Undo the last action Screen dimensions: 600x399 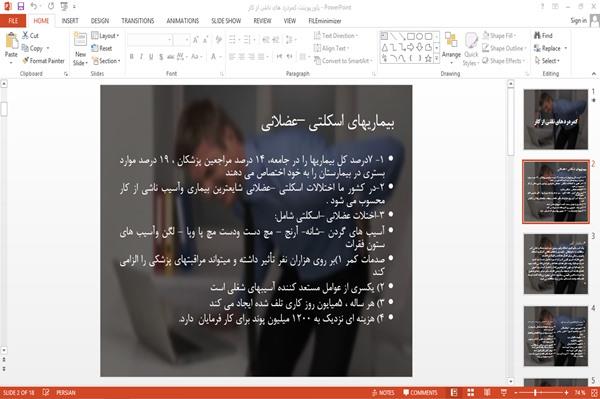tap(34, 6)
